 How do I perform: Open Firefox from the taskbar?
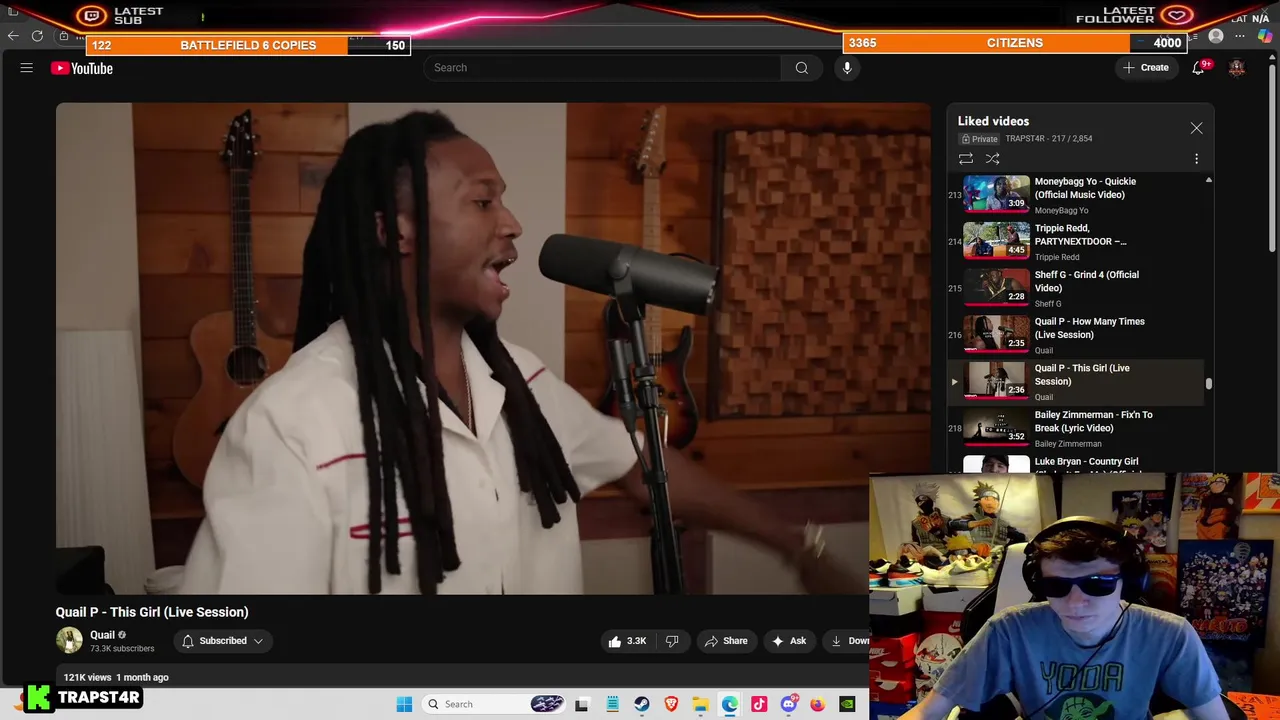818,704
